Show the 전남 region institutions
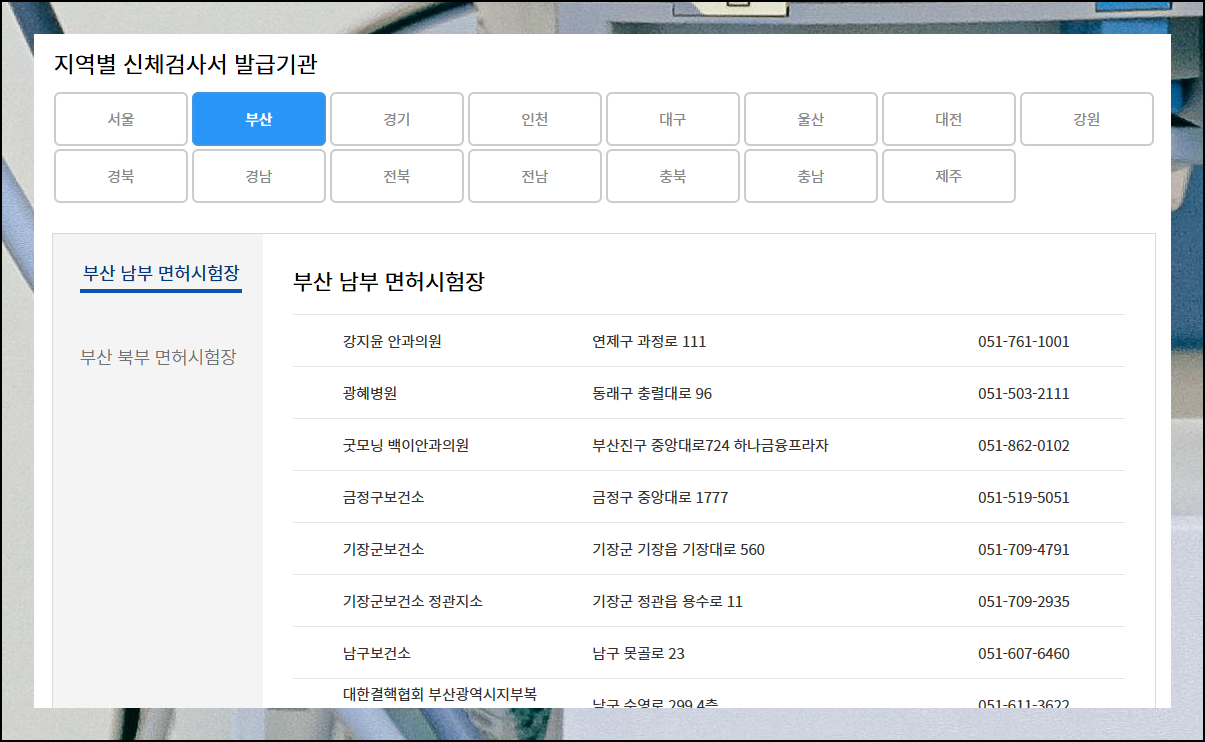1205x742 pixels. 535,176
